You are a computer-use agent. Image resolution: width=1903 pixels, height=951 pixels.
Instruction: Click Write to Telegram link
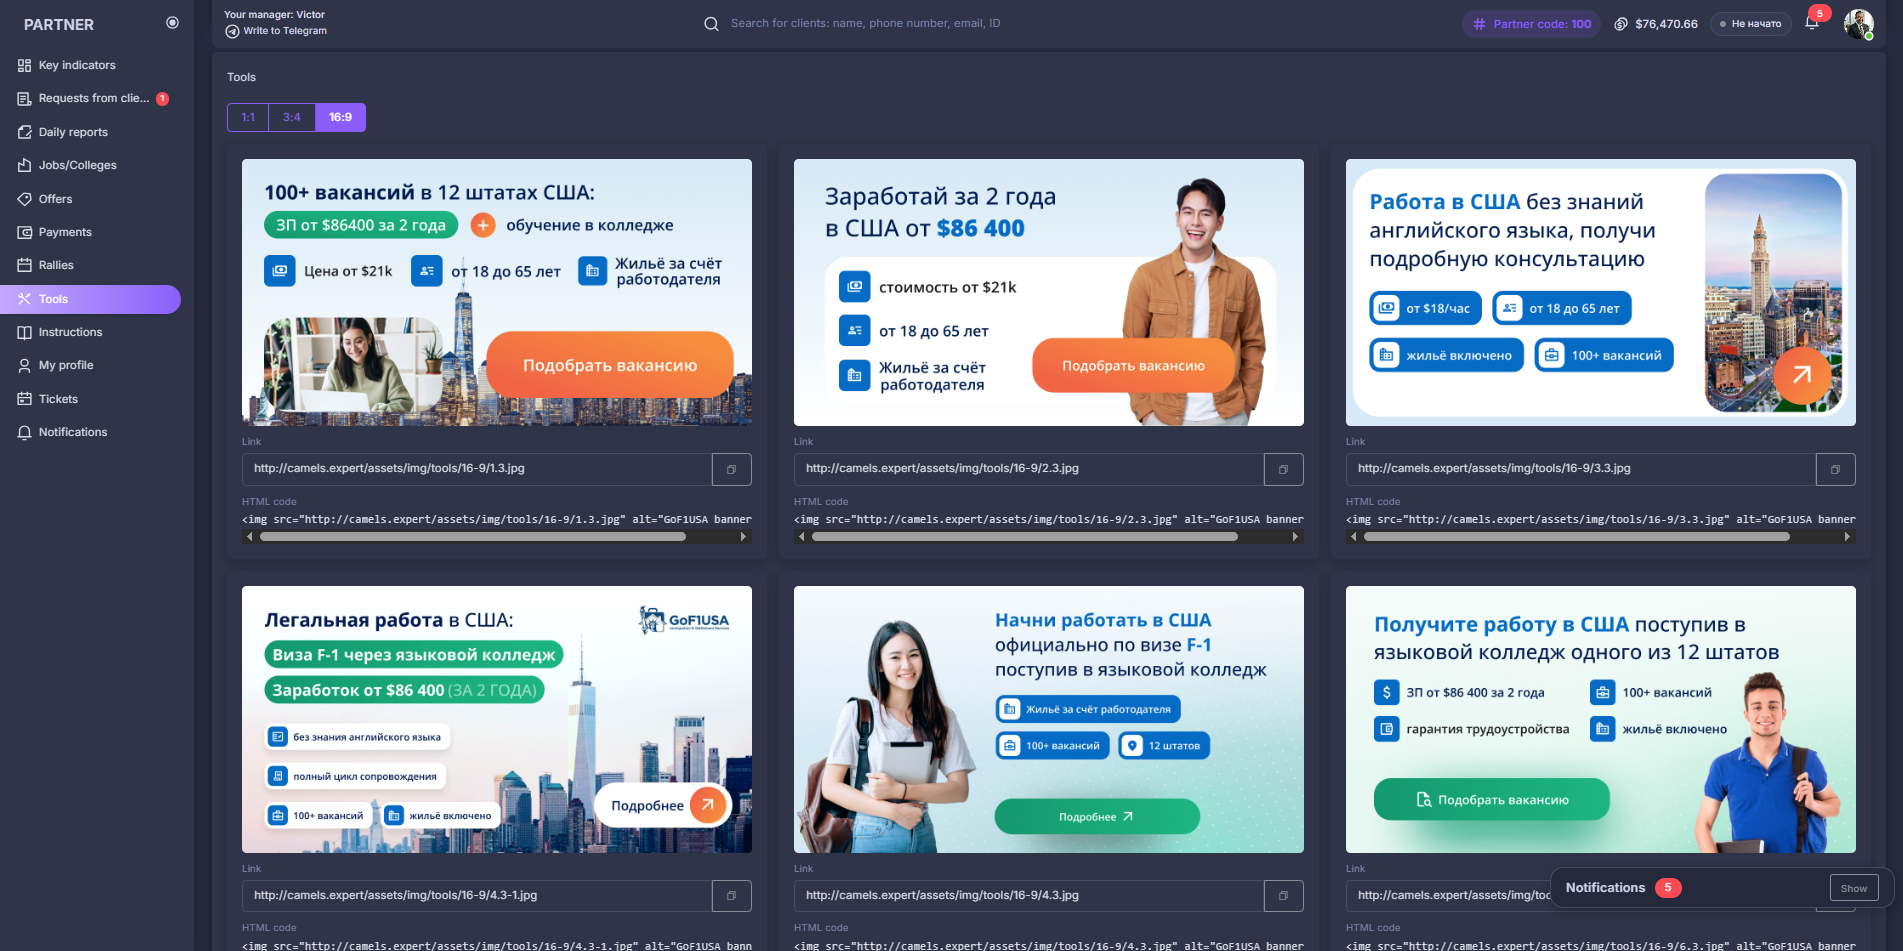284,31
